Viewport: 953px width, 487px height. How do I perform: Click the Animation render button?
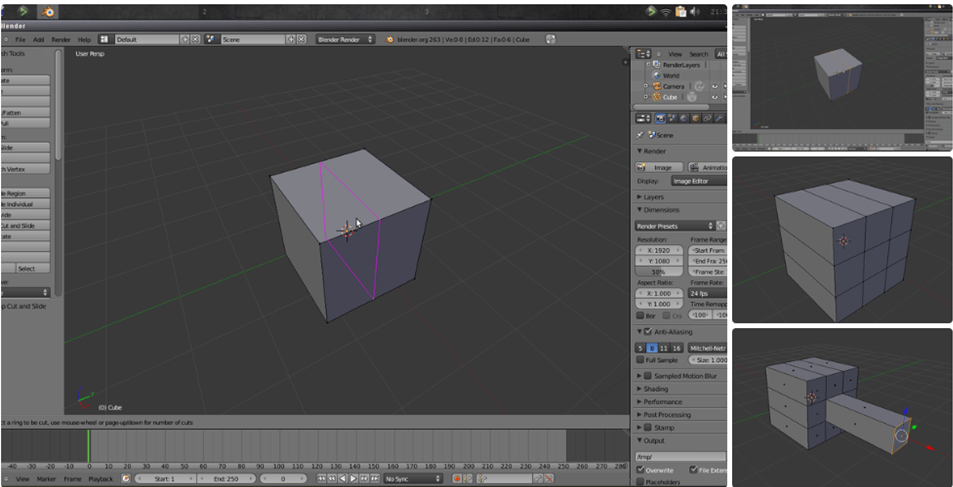pyautogui.click(x=707, y=167)
